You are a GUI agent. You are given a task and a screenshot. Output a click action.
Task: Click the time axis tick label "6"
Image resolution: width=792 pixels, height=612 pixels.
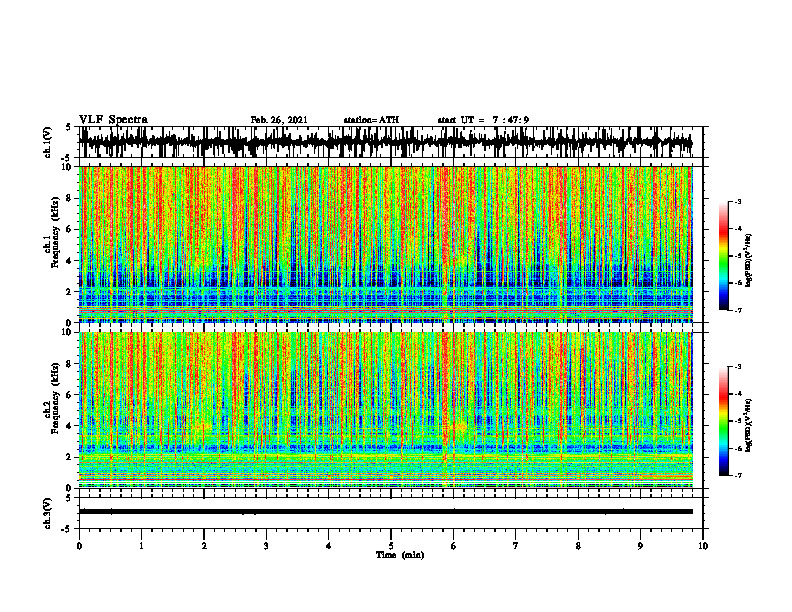point(454,546)
